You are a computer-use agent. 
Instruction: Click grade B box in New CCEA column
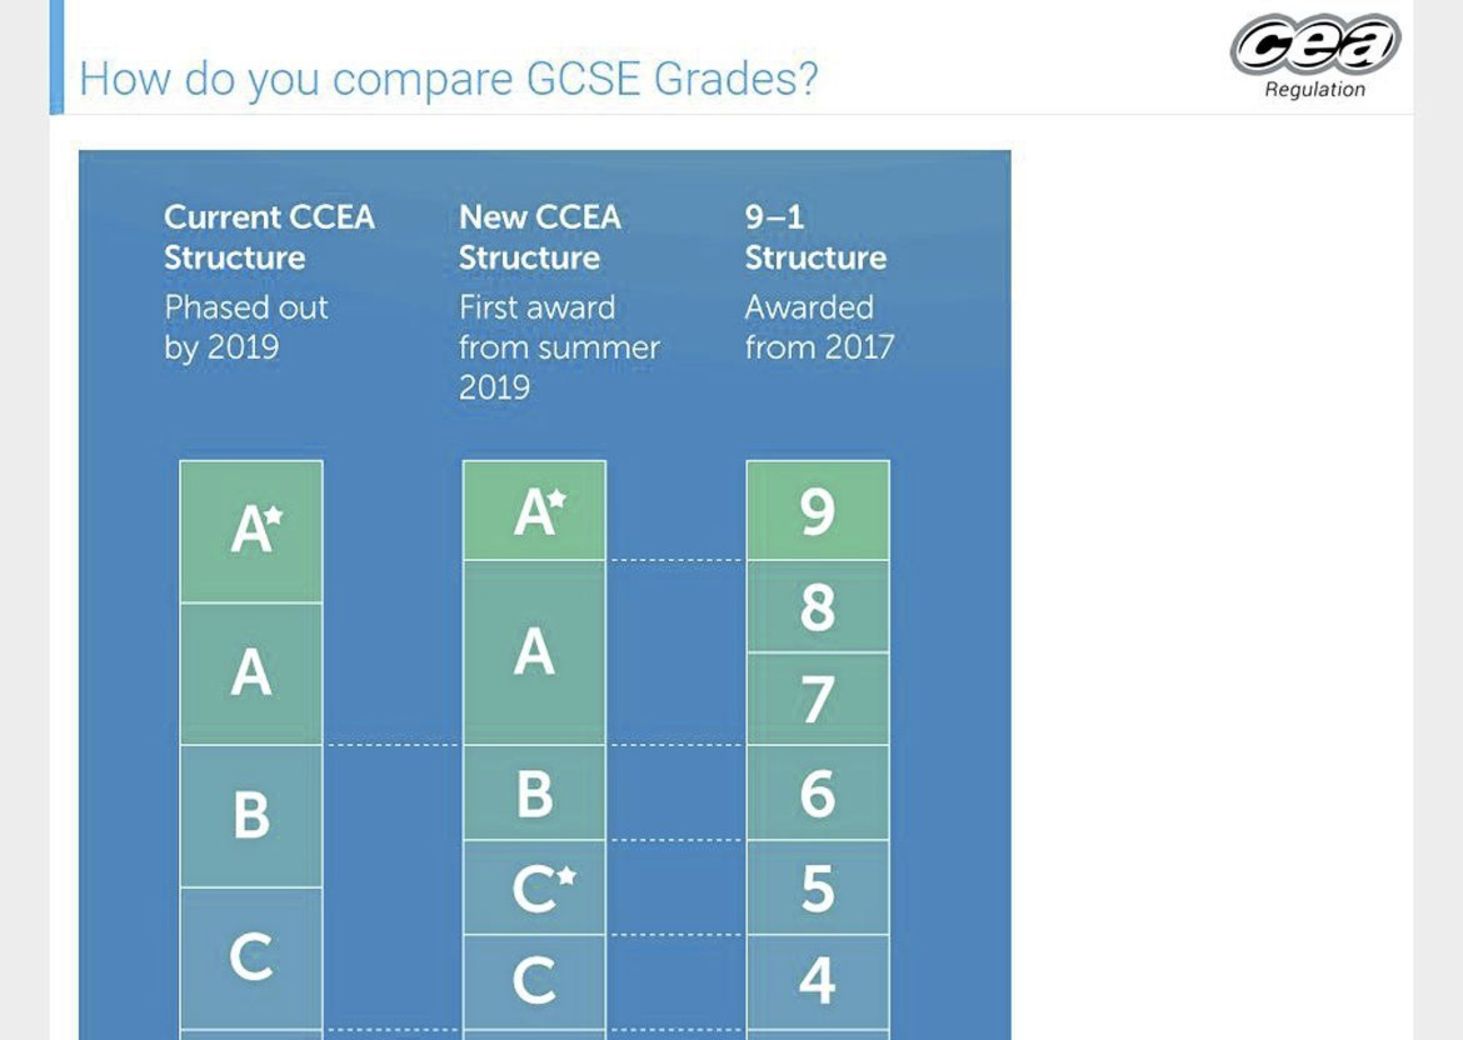click(x=534, y=793)
